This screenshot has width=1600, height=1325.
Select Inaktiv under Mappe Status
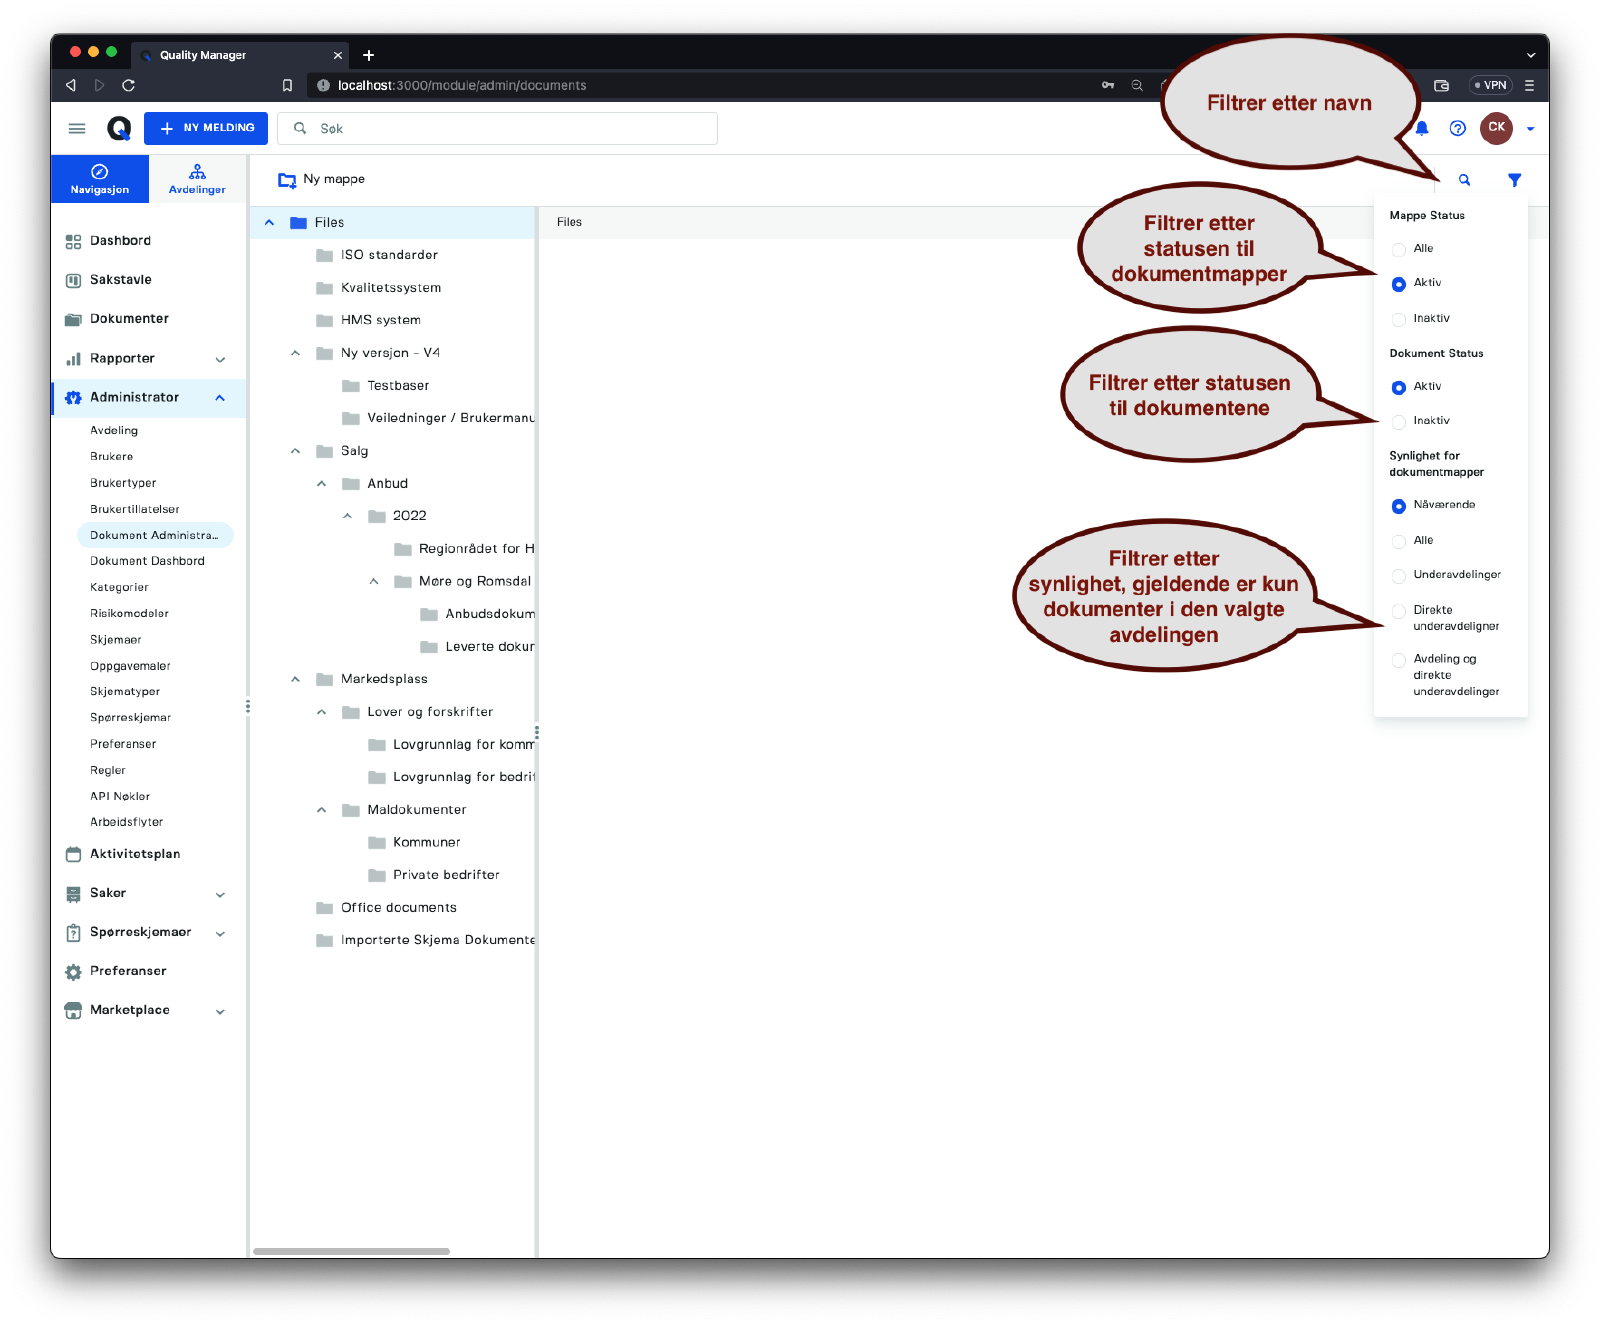tap(1399, 319)
